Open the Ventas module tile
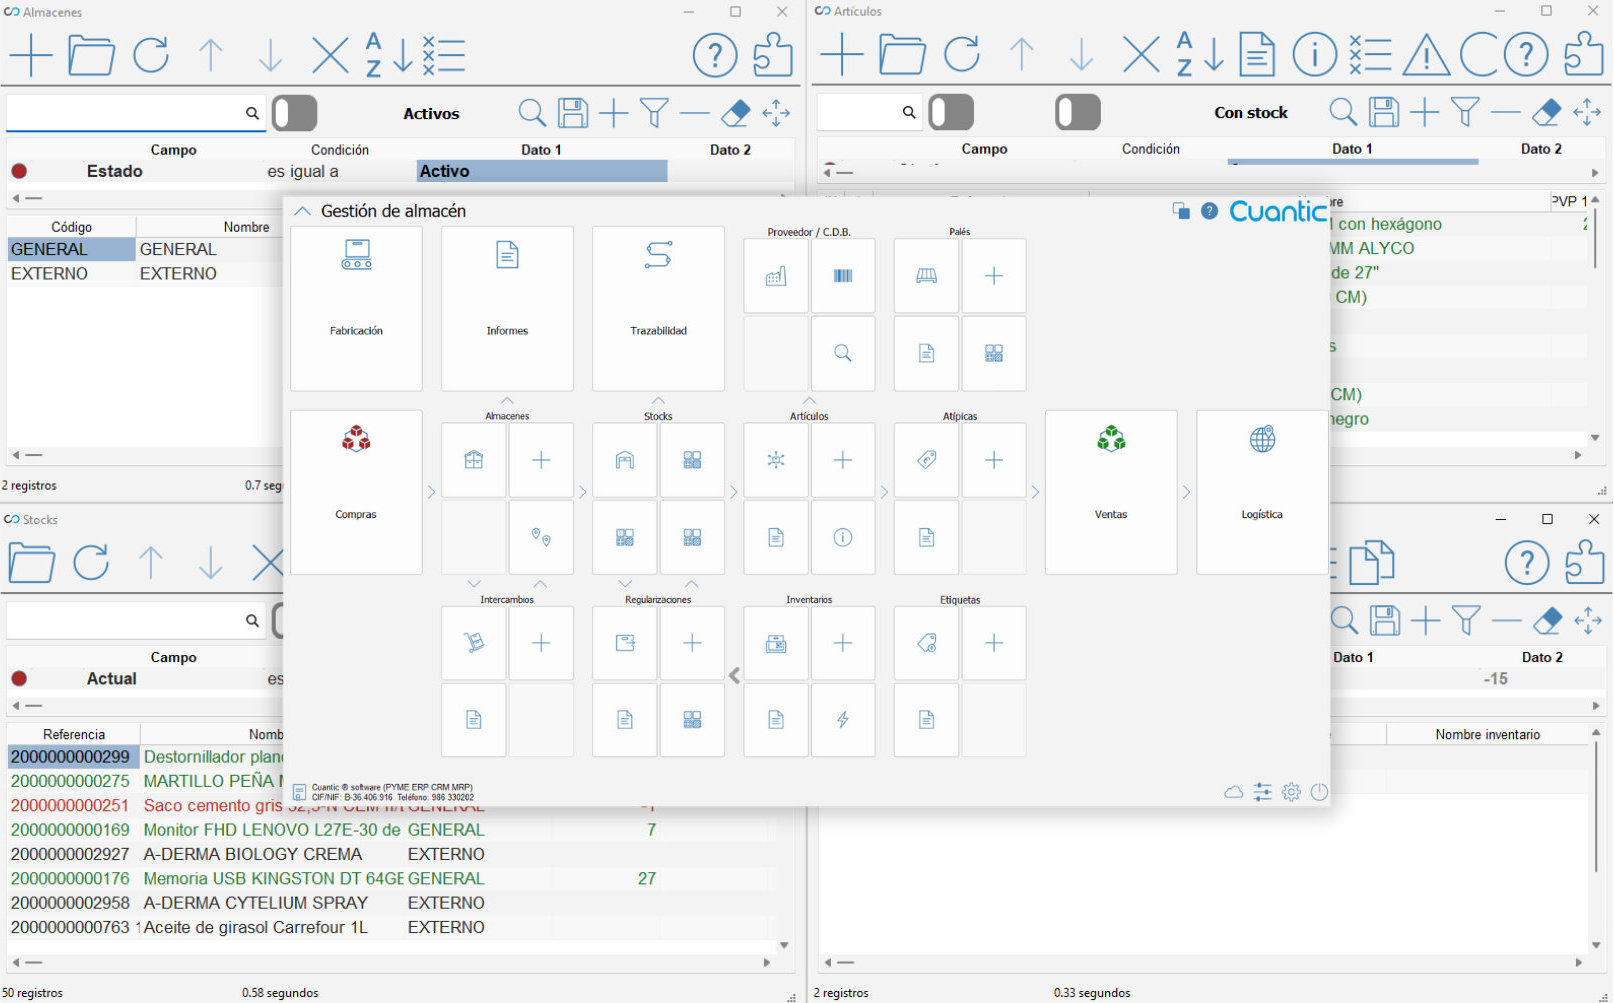Screen dimensions: 1614x1003 (1111, 492)
